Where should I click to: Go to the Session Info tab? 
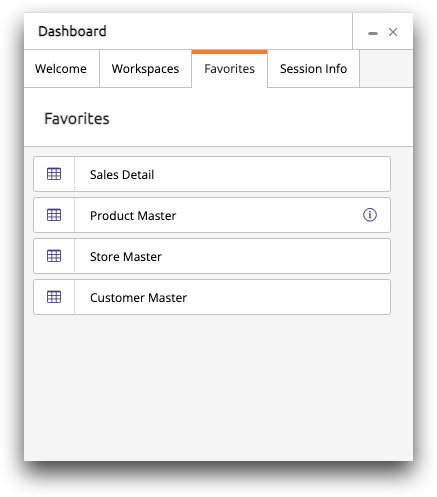(313, 69)
